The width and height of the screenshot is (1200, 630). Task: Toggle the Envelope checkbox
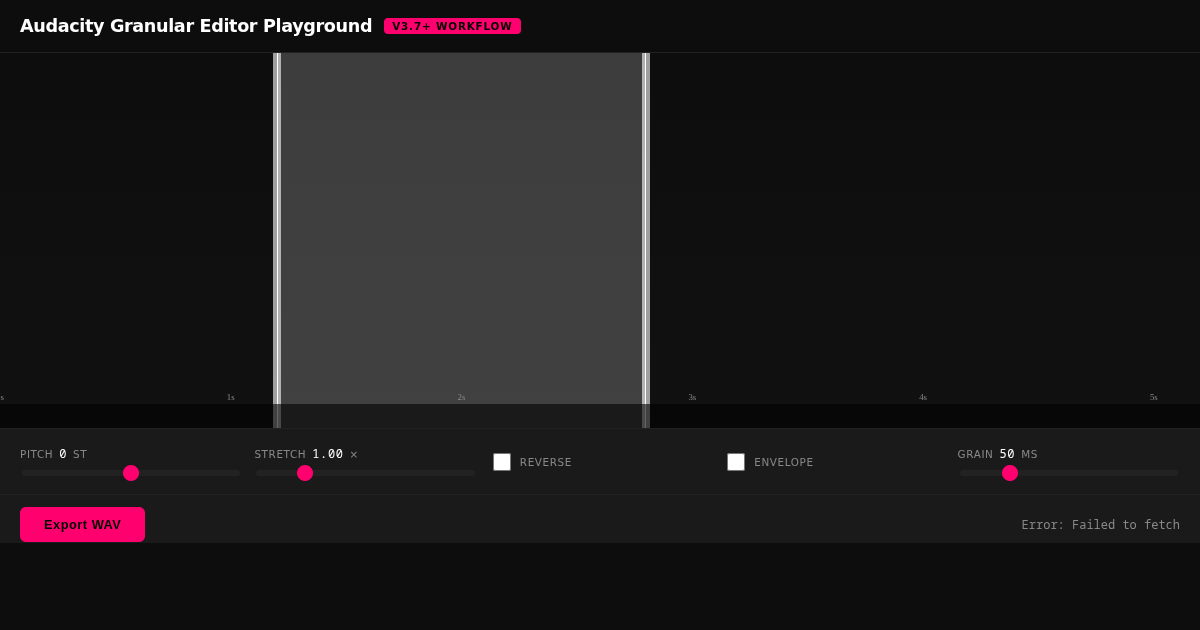tap(736, 462)
